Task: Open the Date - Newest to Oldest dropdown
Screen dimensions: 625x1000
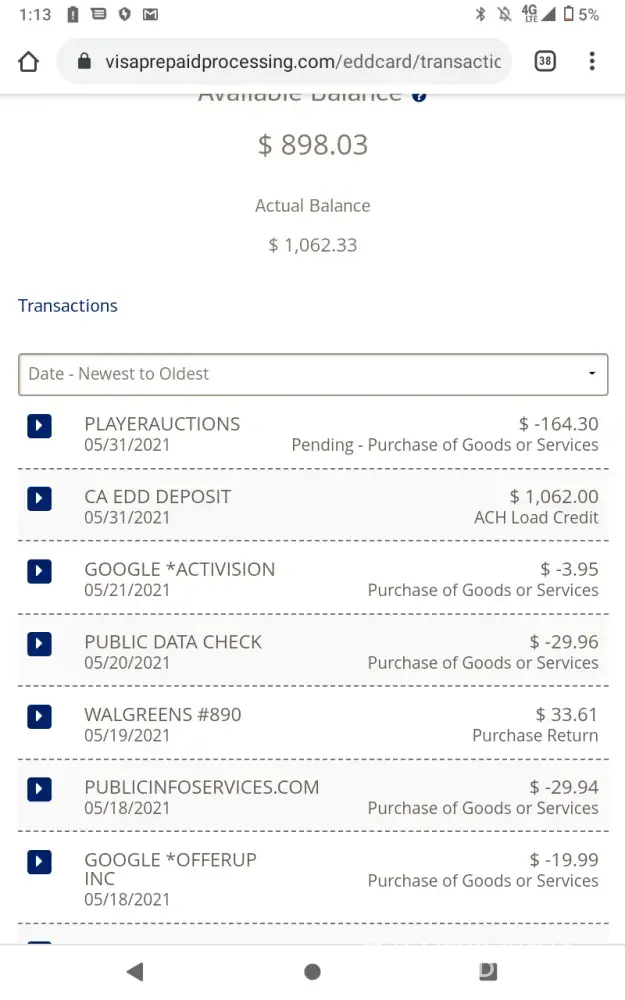Action: [313, 374]
